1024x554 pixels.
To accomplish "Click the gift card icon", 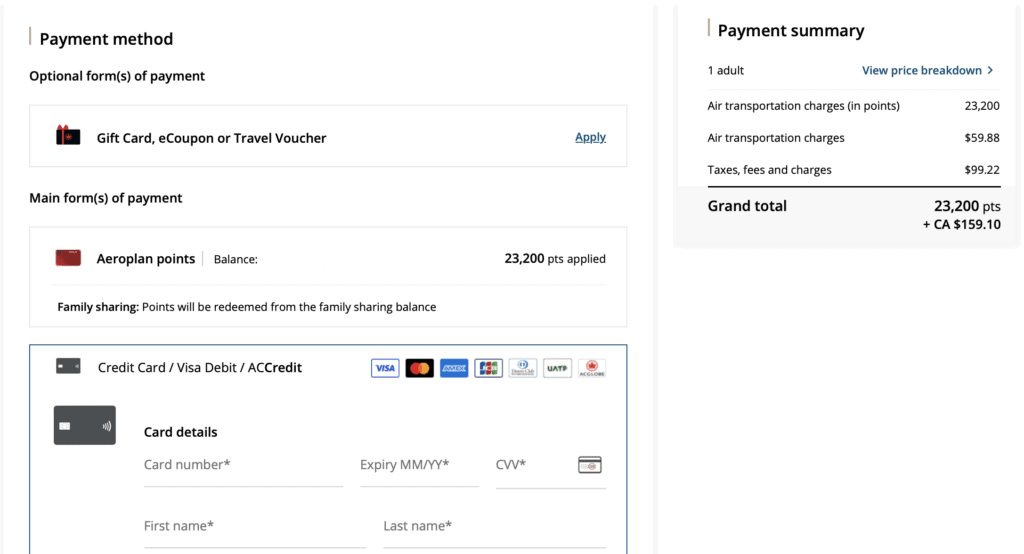I will [68, 135].
